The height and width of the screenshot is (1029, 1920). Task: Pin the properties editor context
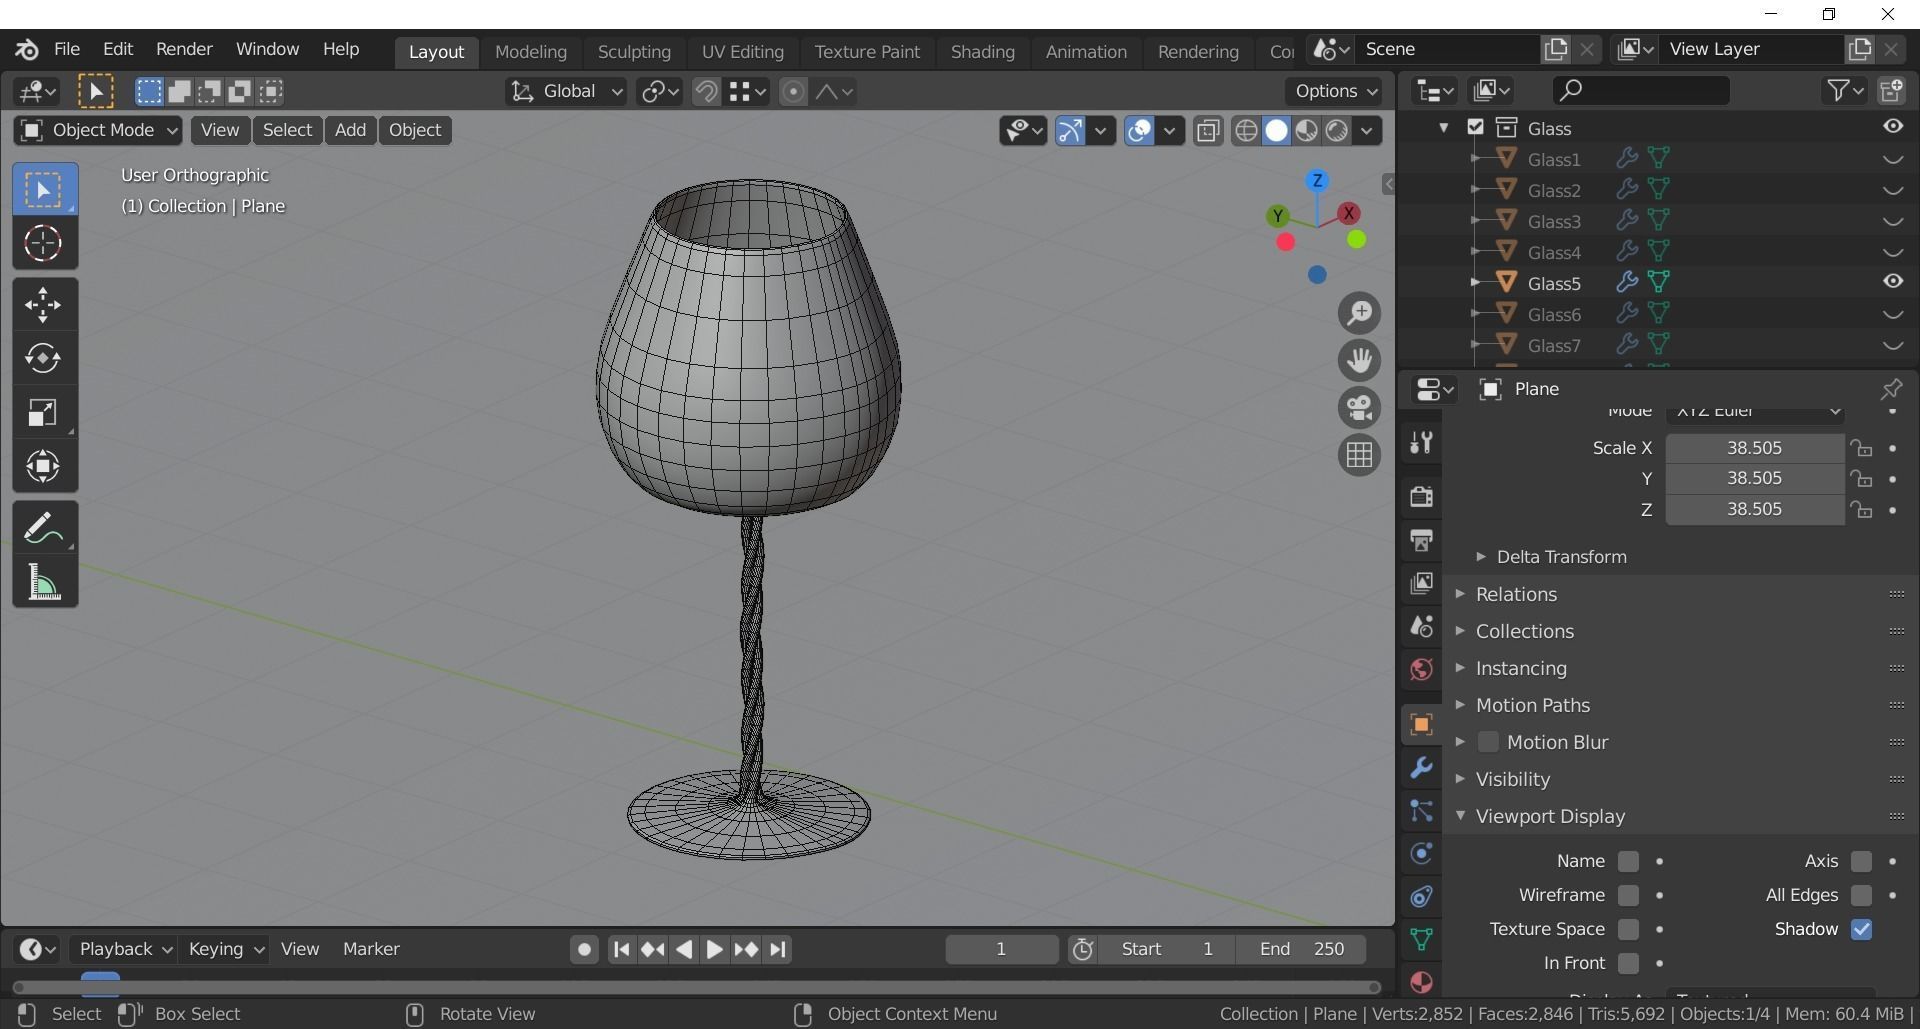point(1891,389)
